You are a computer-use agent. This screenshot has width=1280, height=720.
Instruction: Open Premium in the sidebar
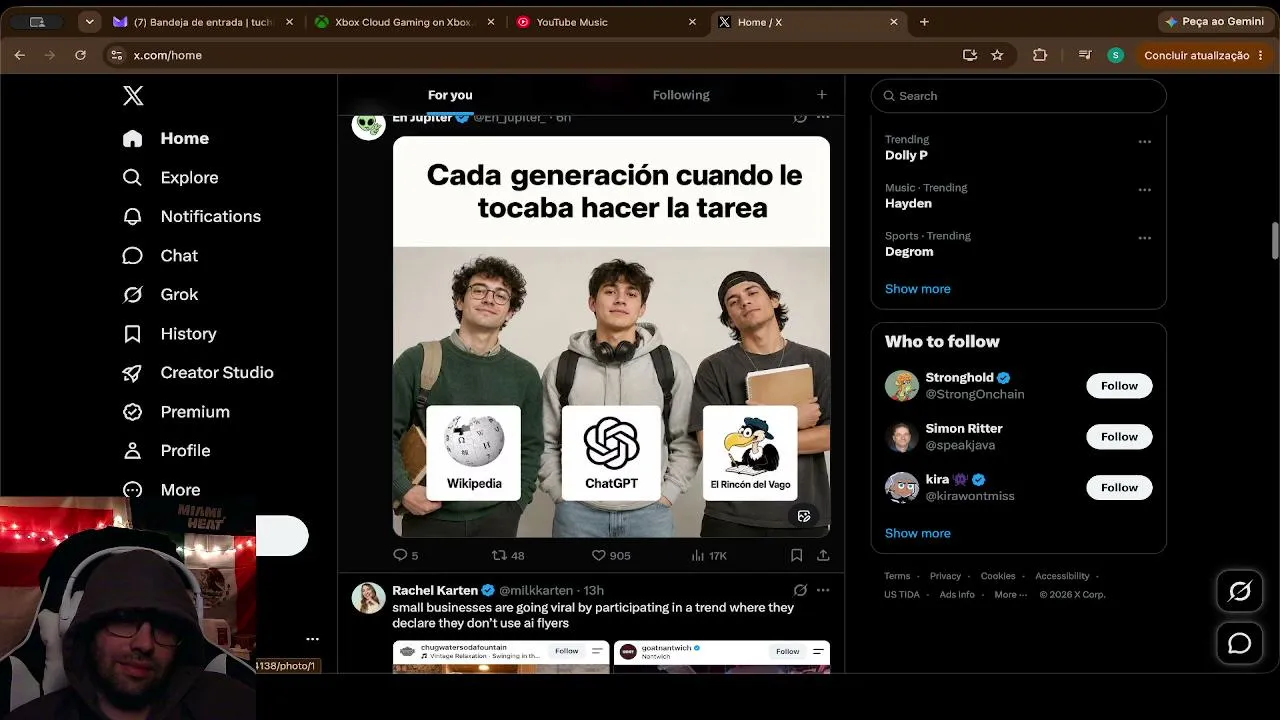click(x=176, y=412)
